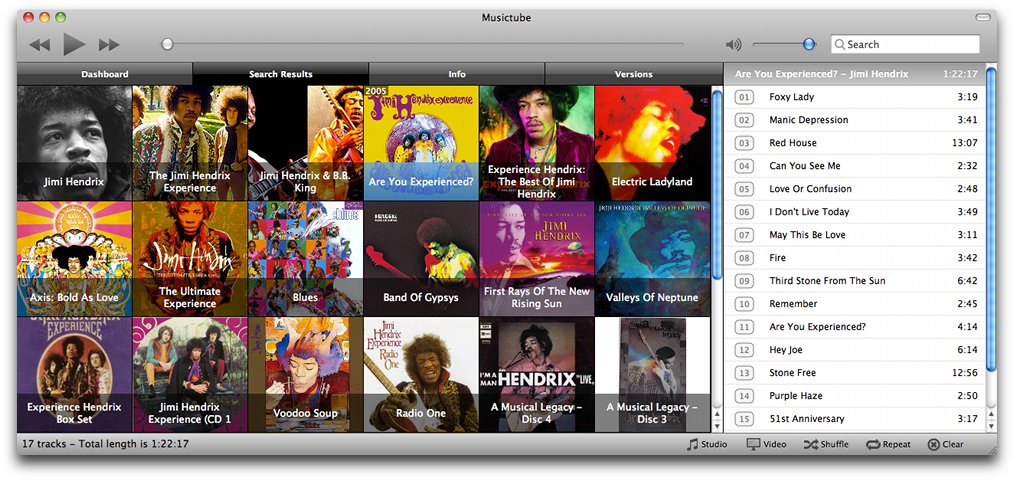The image size is (1014, 480).
Task: Open The Ultimate Experience album
Action: [x=190, y=259]
